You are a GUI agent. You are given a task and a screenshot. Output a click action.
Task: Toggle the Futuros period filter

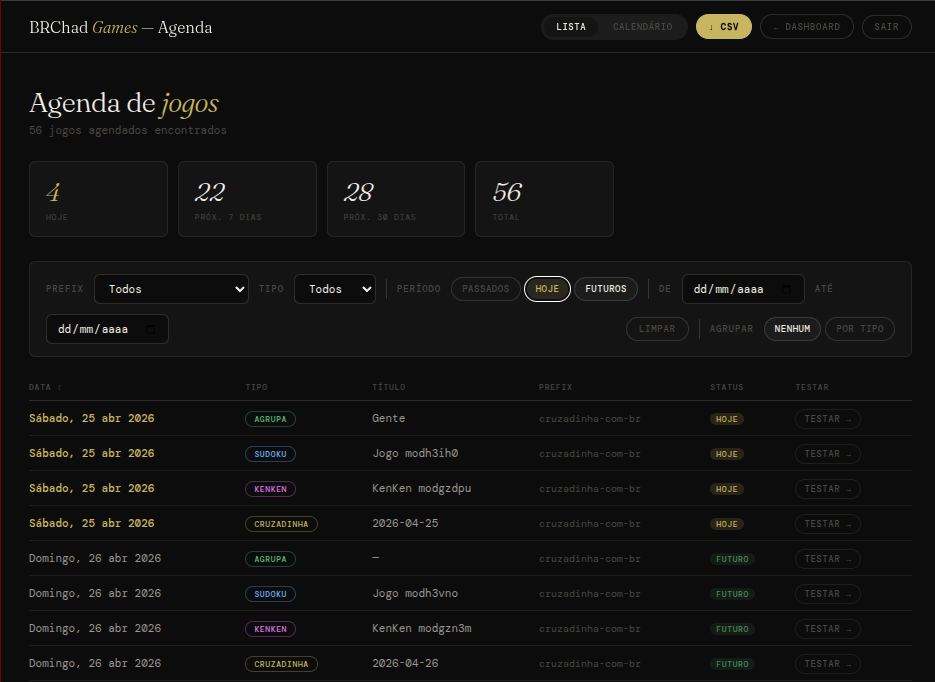coord(606,289)
